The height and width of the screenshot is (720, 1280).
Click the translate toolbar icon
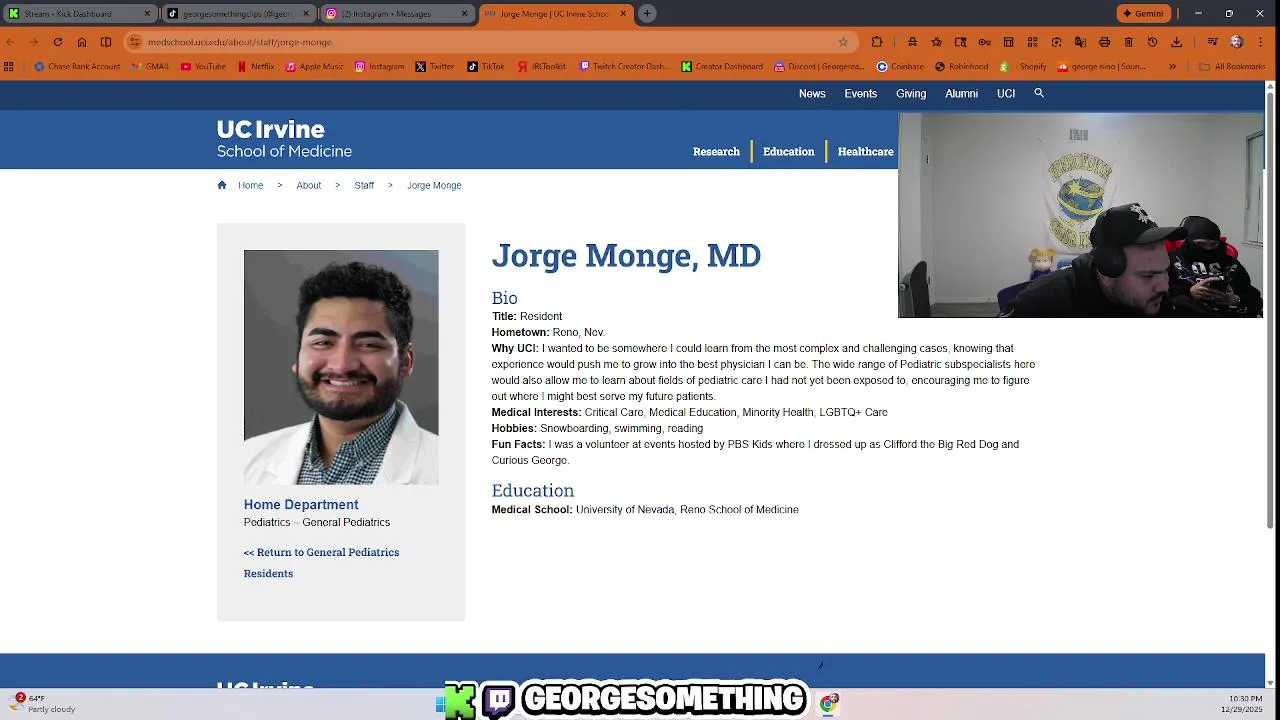[x=1080, y=42]
